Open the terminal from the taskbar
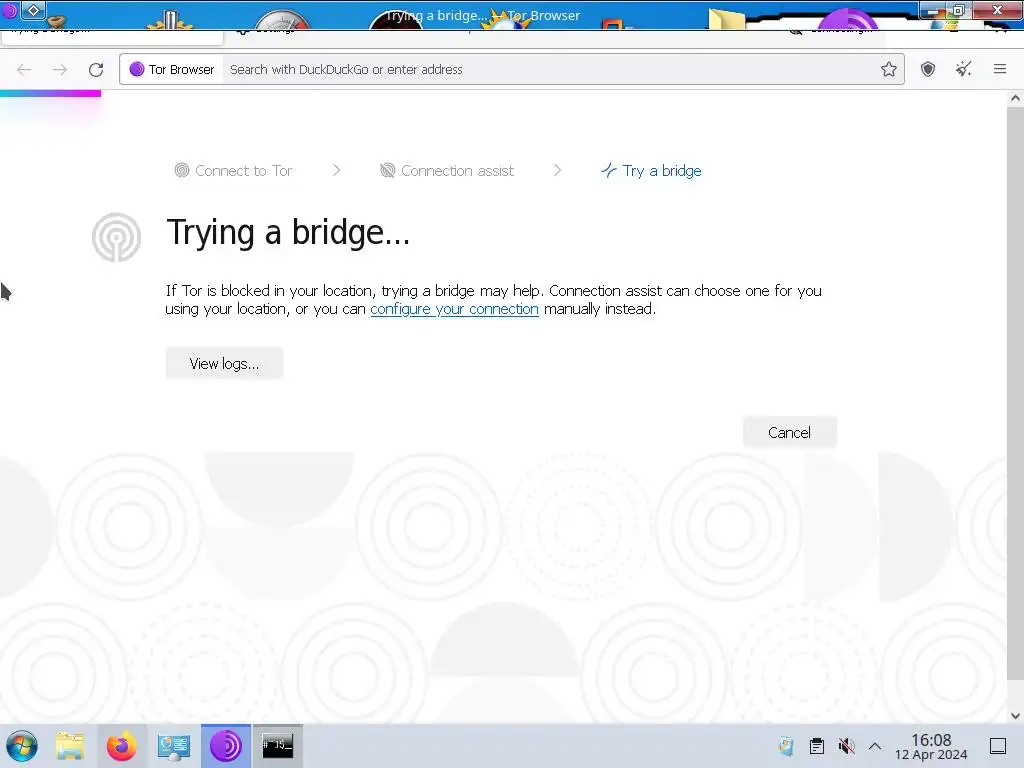This screenshot has height=768, width=1024. point(278,746)
